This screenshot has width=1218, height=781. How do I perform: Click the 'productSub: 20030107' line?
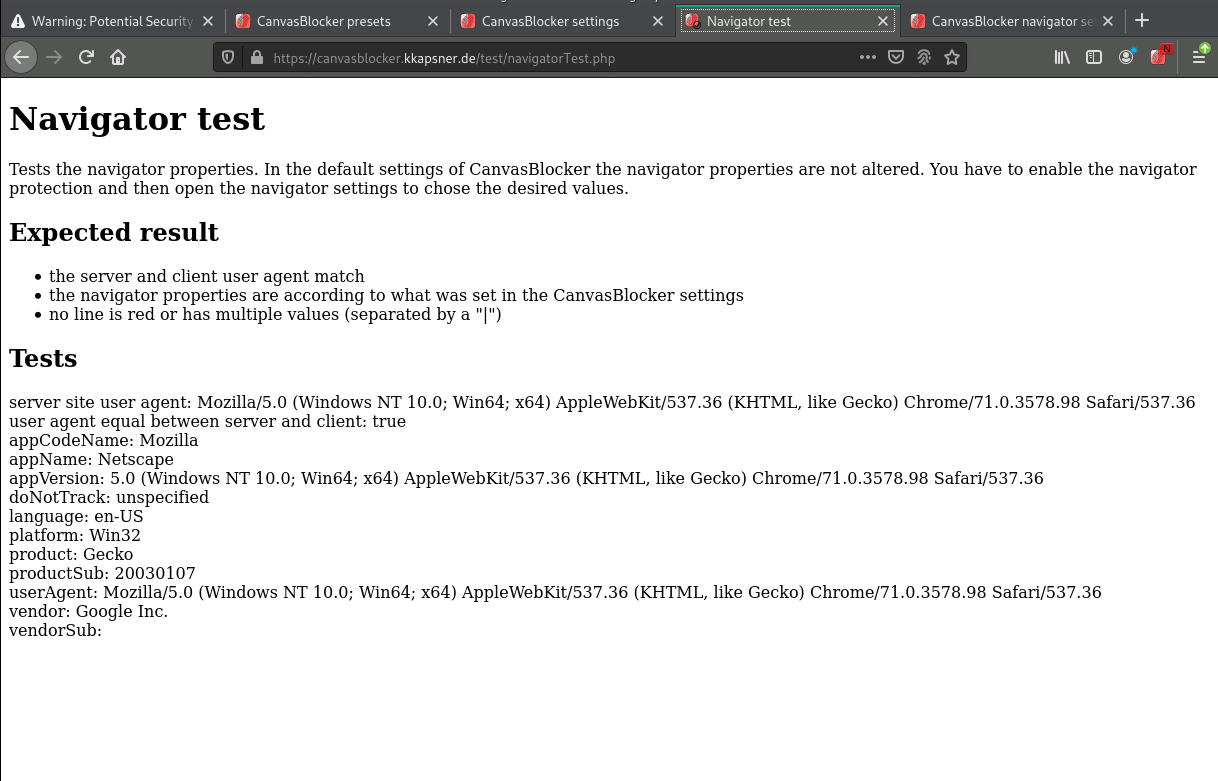coord(102,573)
